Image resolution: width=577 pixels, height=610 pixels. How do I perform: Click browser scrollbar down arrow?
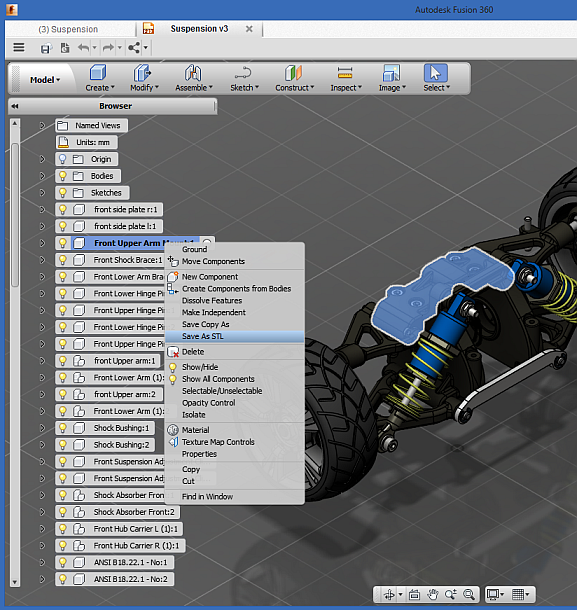(14, 582)
